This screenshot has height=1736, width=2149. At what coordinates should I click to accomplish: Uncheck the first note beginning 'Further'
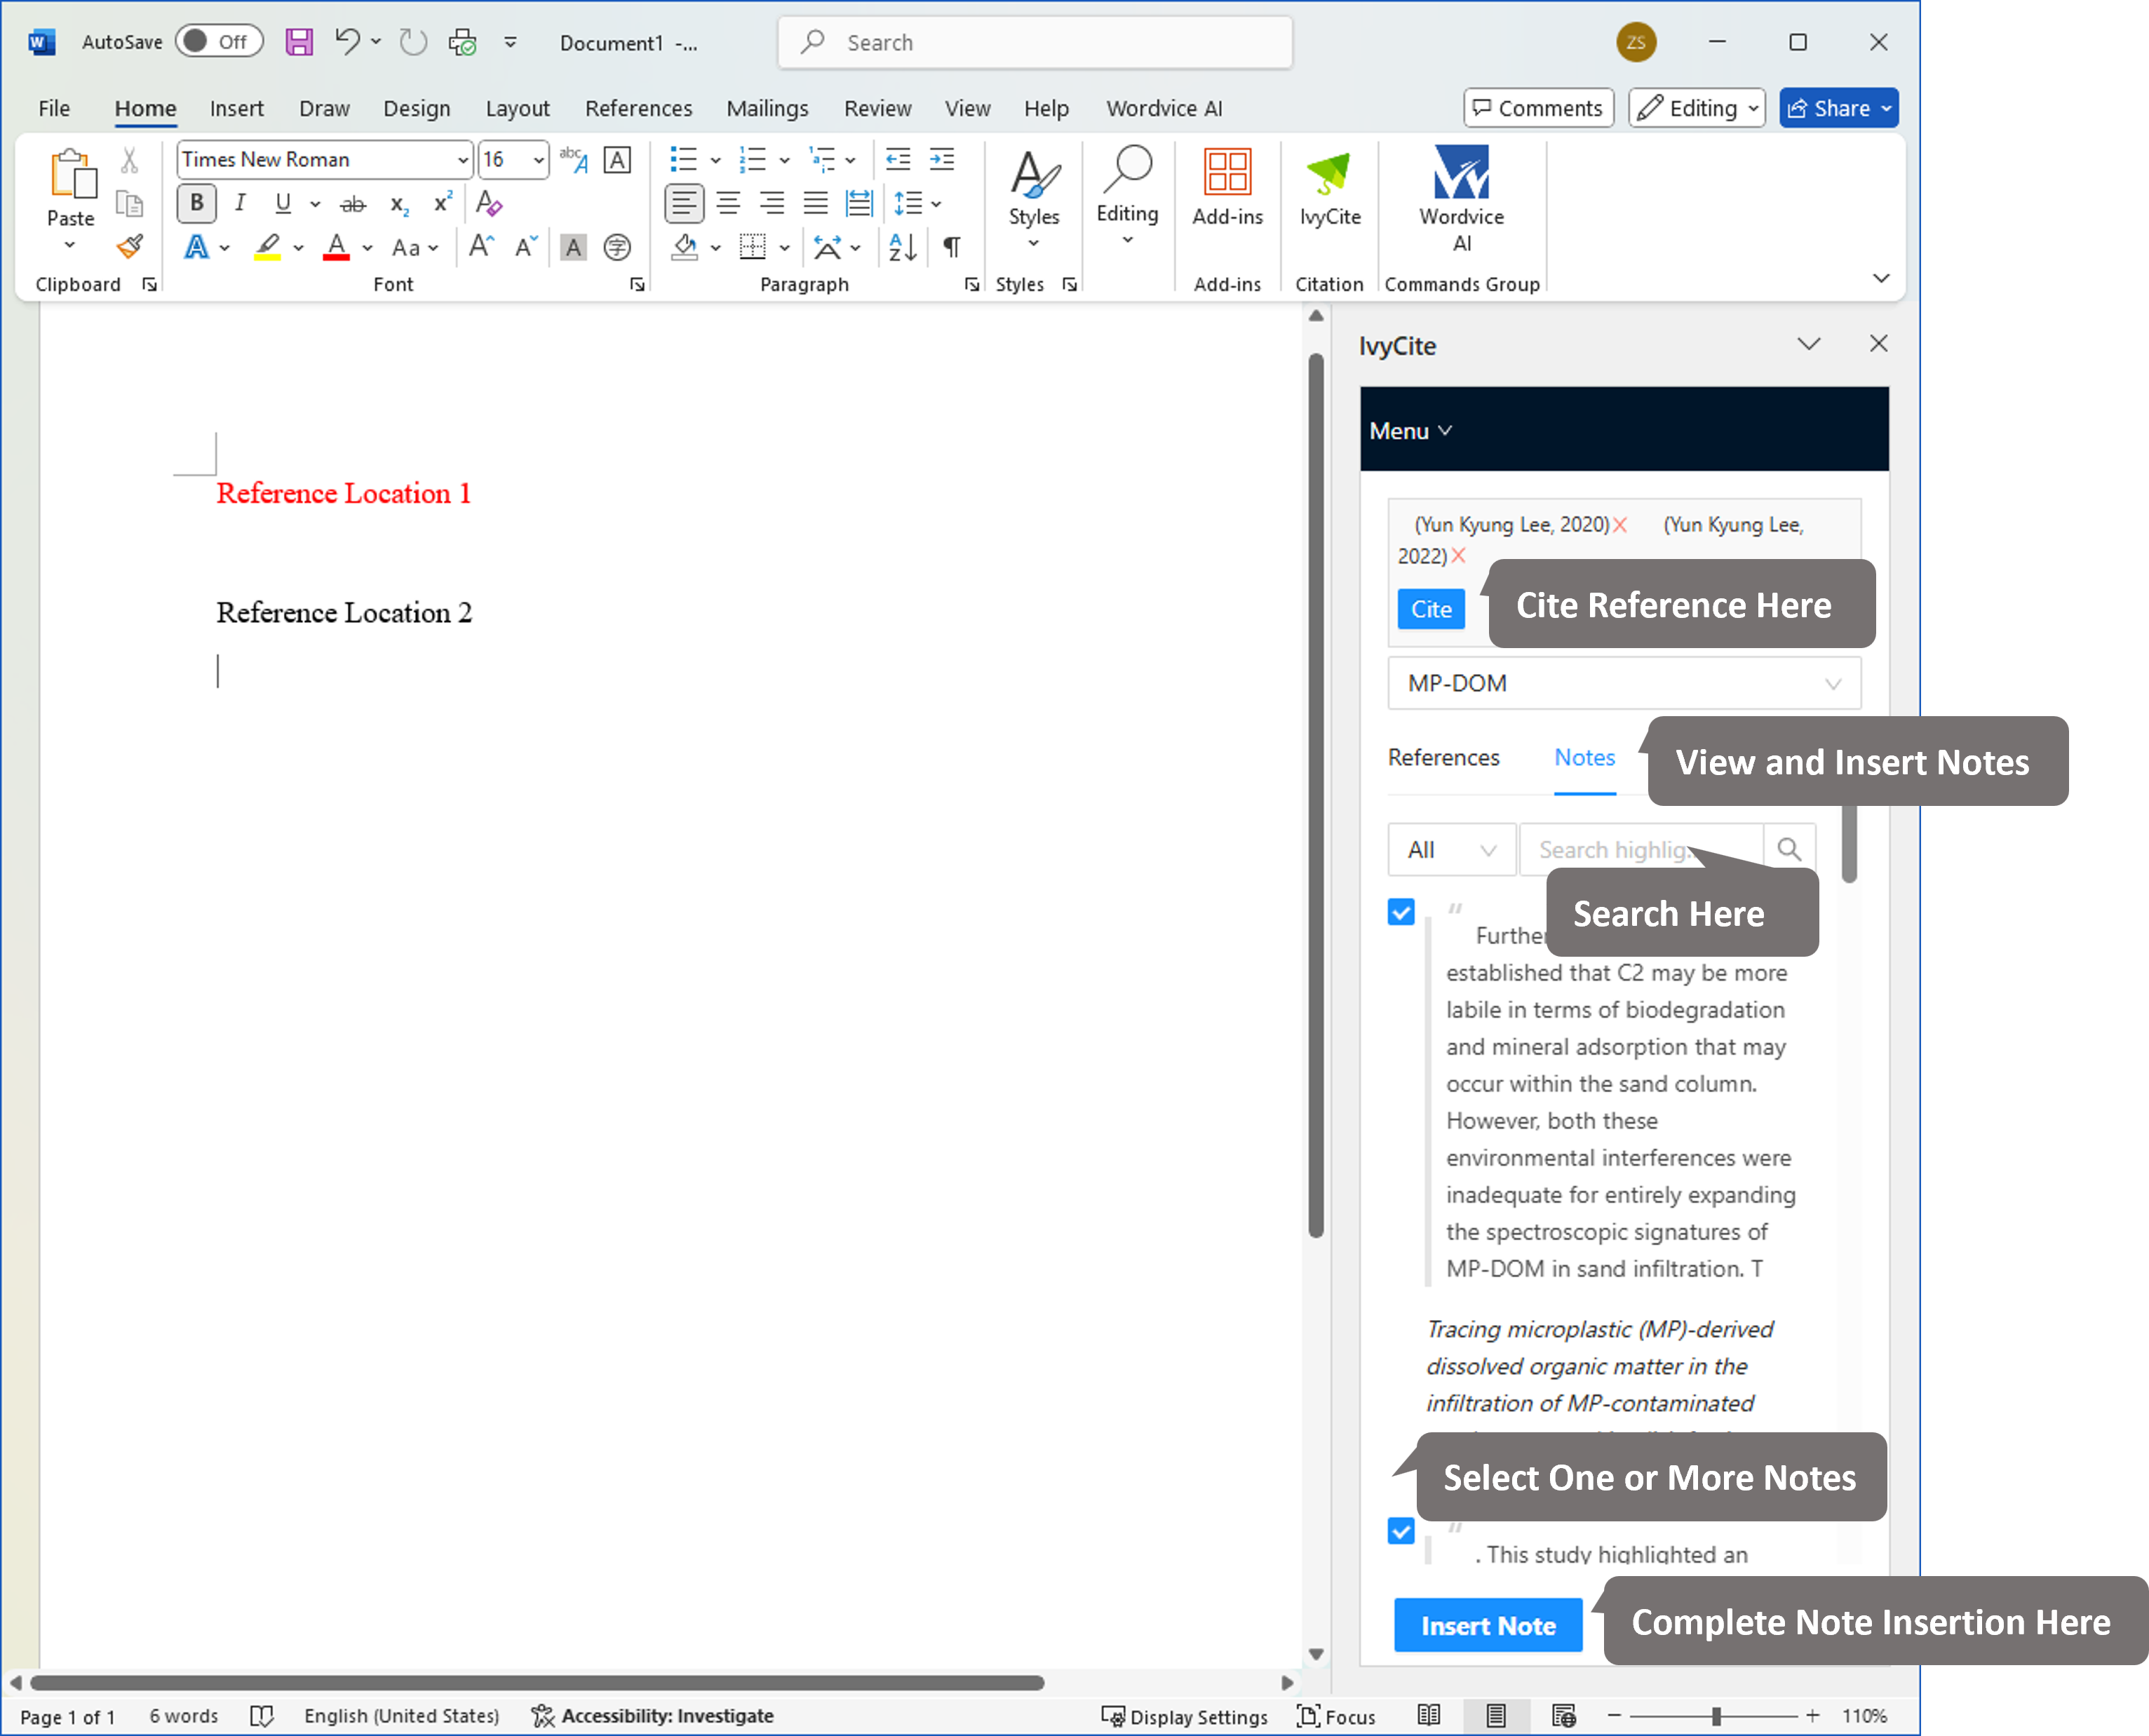point(1401,911)
